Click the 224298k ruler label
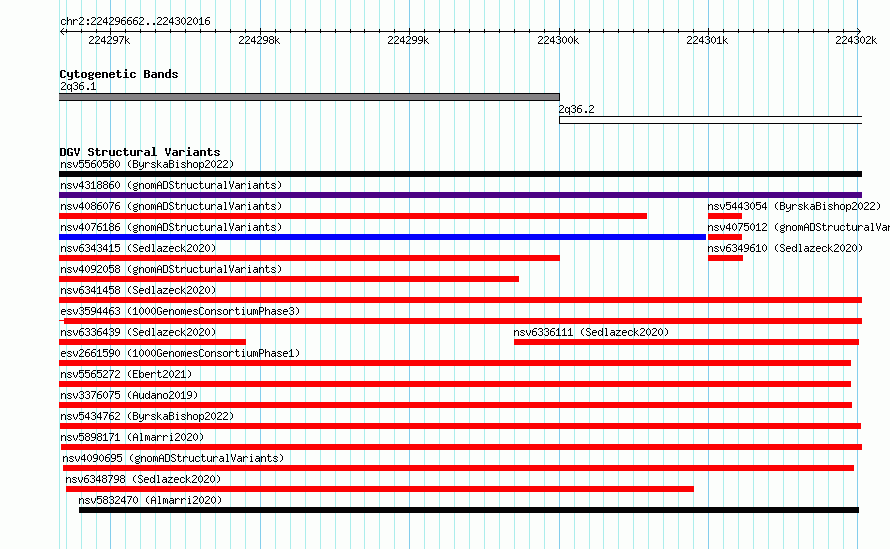890x549 pixels. [x=259, y=40]
